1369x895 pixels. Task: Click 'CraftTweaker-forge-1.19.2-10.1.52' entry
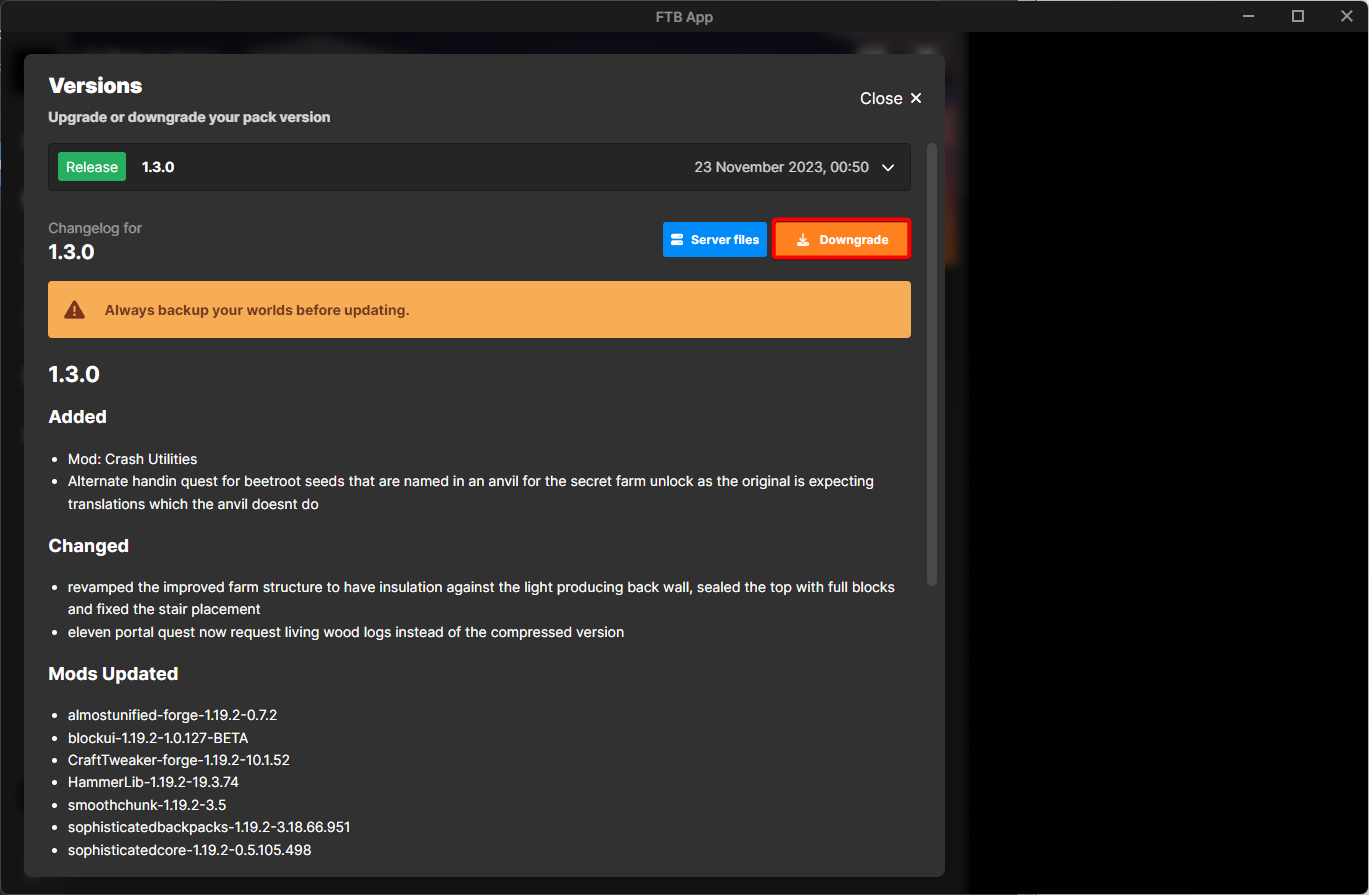[x=178, y=760]
